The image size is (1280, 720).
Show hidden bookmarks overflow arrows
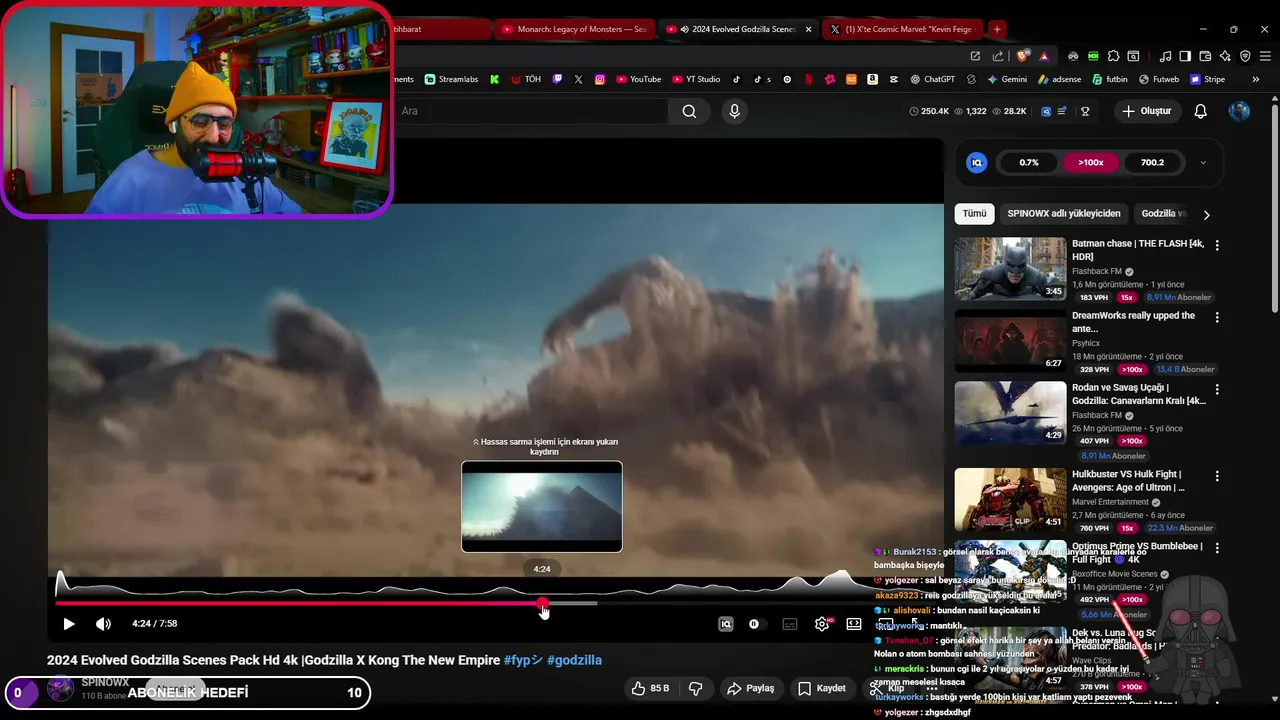1256,79
